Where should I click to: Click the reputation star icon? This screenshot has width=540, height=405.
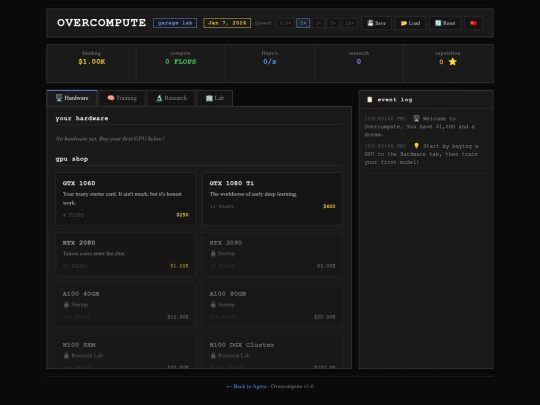coord(453,62)
